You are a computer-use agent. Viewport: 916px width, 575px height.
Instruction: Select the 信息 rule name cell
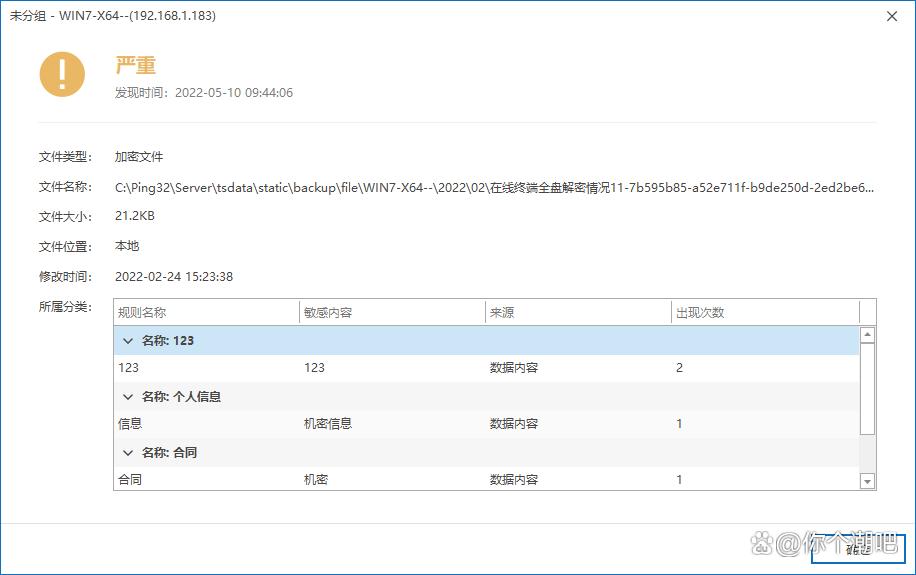pyautogui.click(x=130, y=424)
